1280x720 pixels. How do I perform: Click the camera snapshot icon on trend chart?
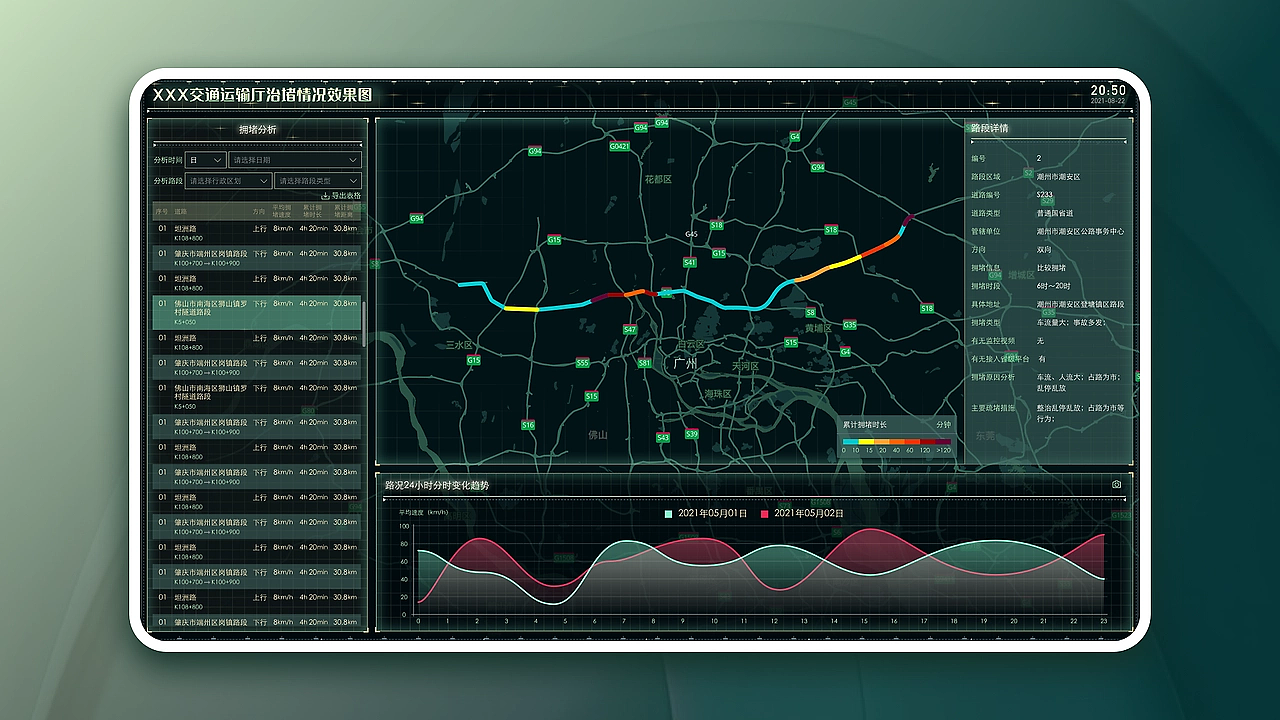click(1116, 485)
